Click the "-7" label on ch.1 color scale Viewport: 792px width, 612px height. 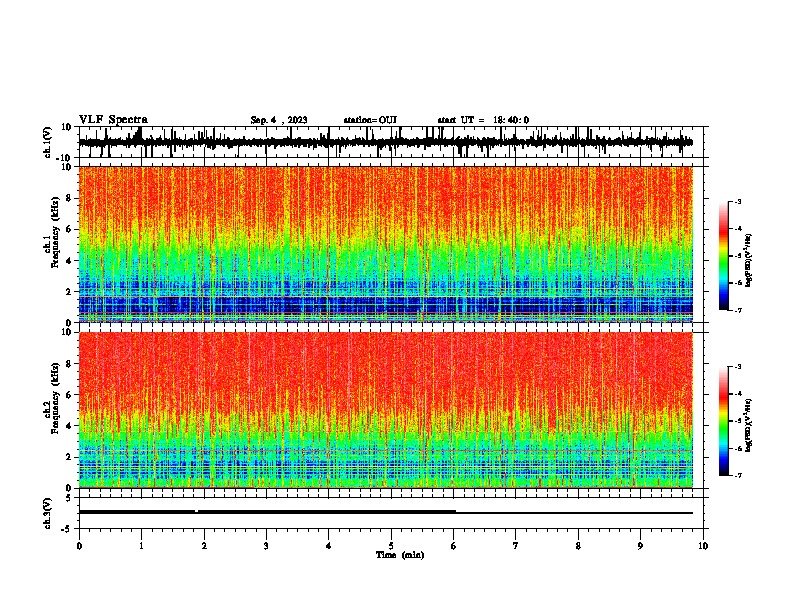(737, 310)
